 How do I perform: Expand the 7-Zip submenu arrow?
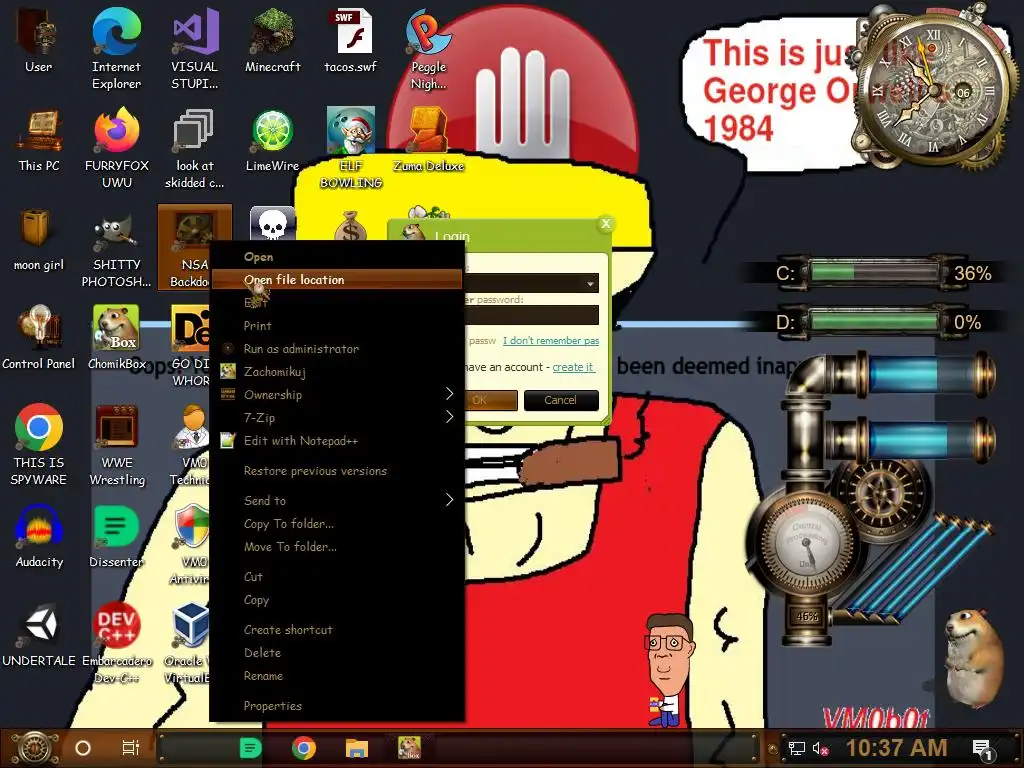449,417
